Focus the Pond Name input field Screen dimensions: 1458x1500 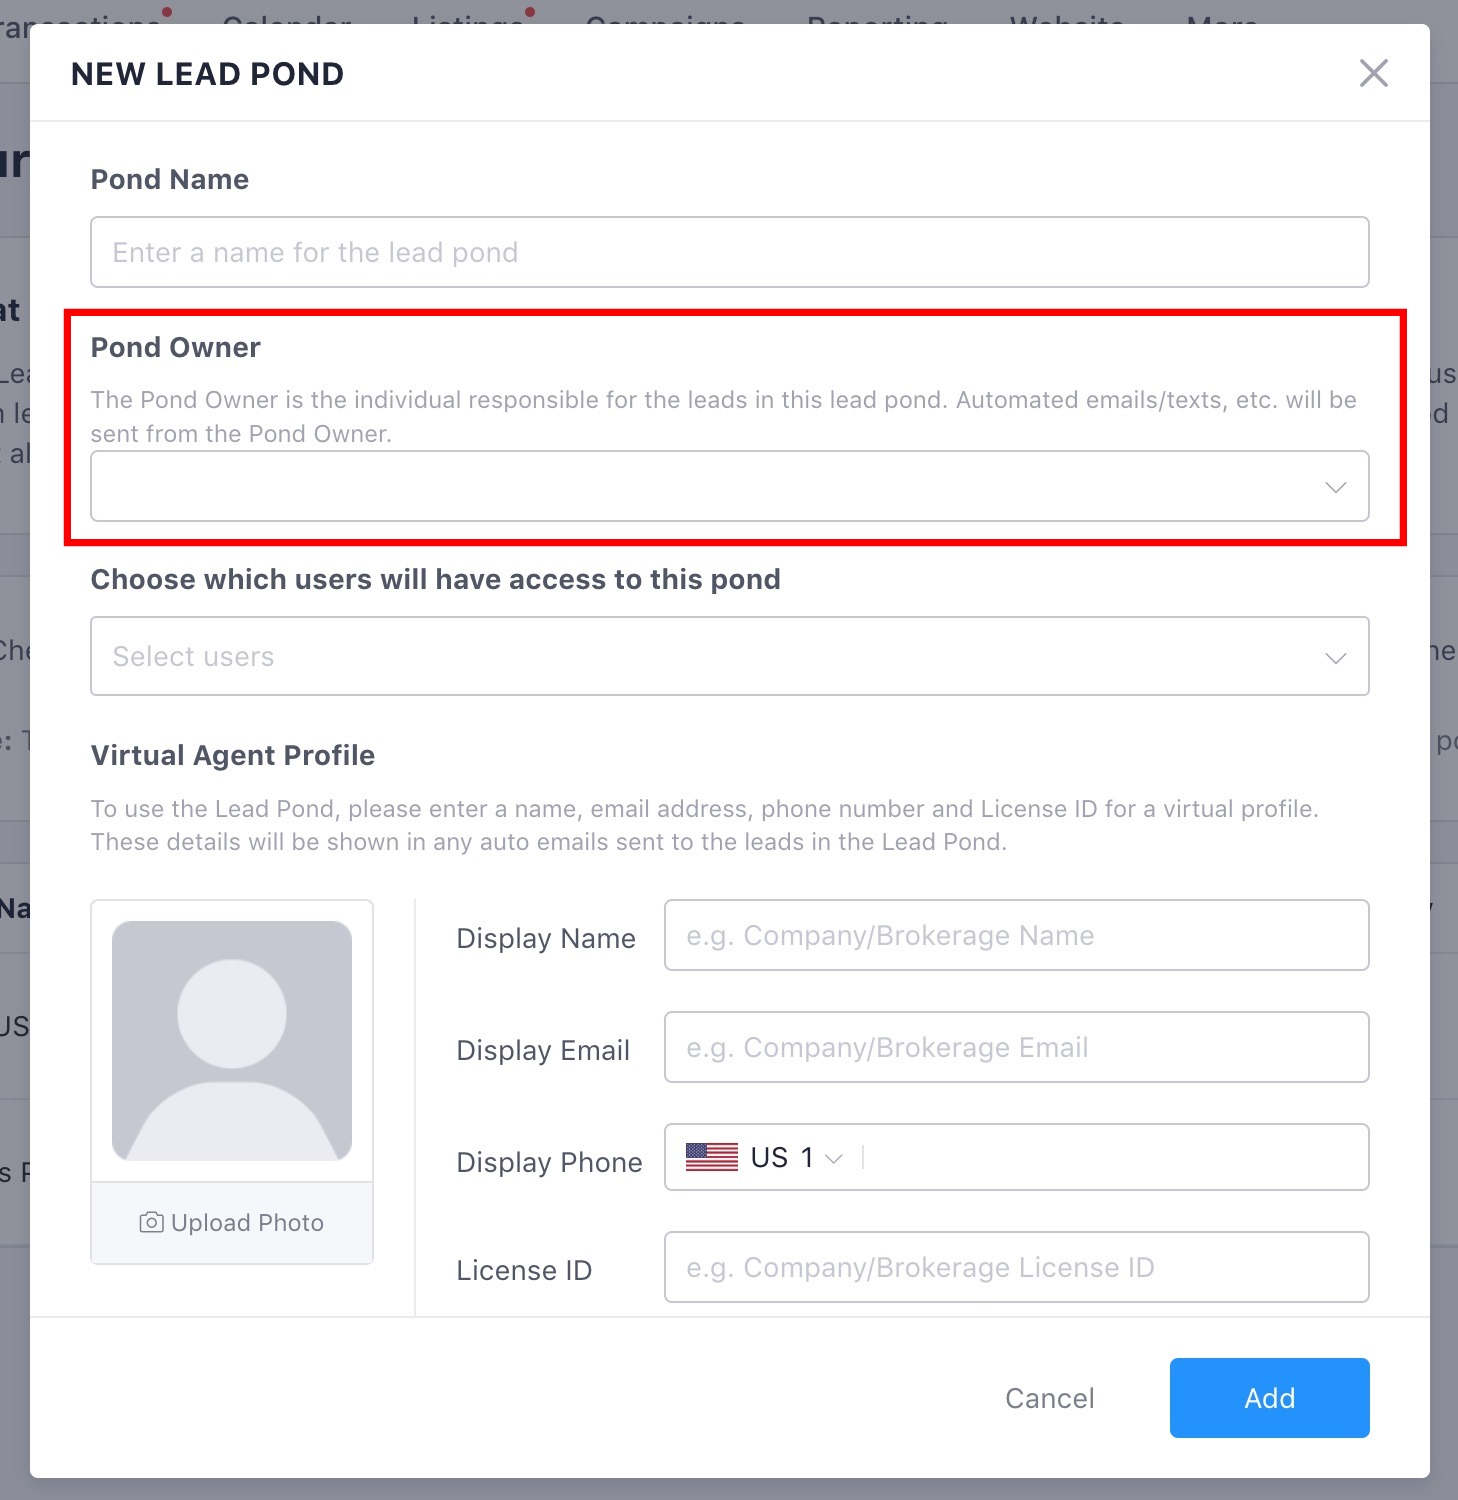729,252
